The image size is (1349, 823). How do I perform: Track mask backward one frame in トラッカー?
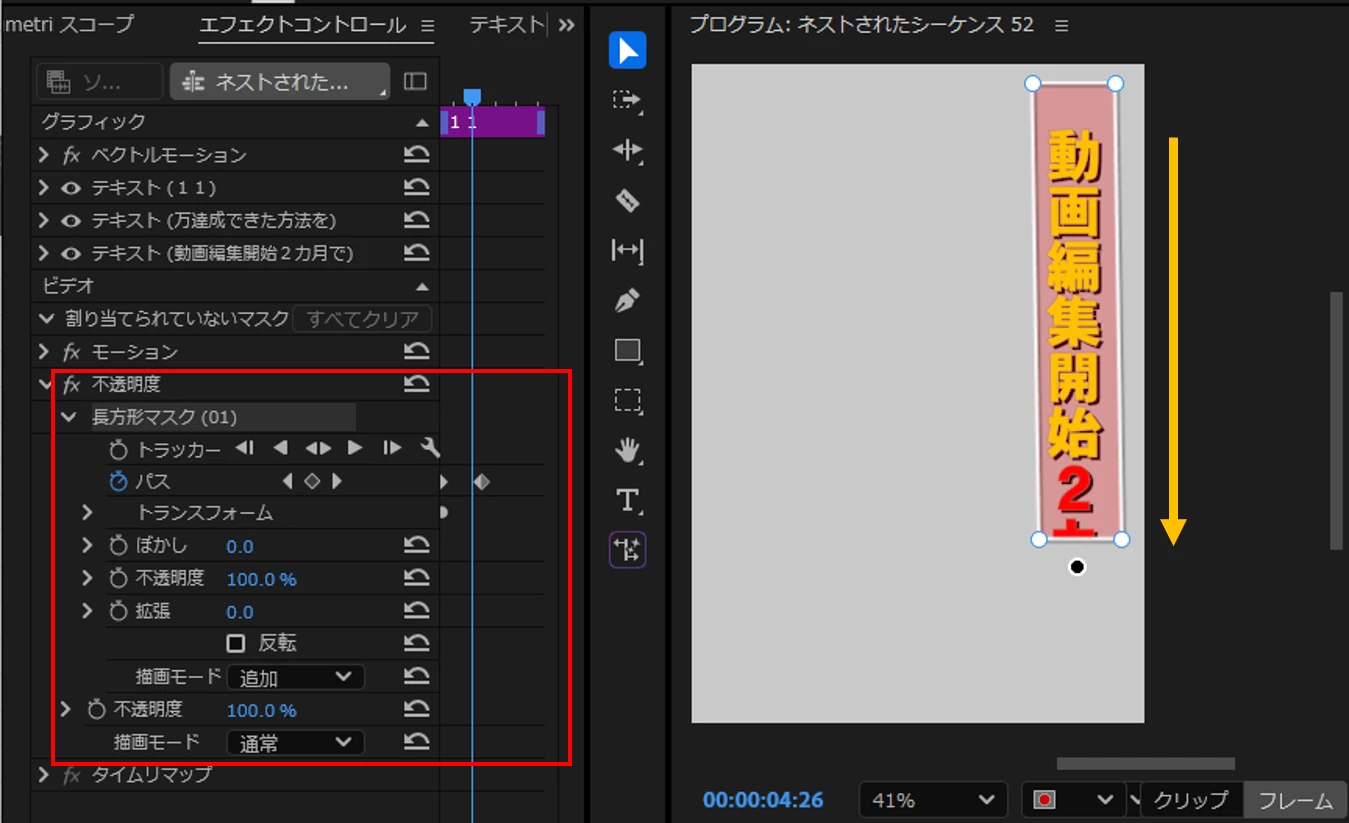pos(244,449)
